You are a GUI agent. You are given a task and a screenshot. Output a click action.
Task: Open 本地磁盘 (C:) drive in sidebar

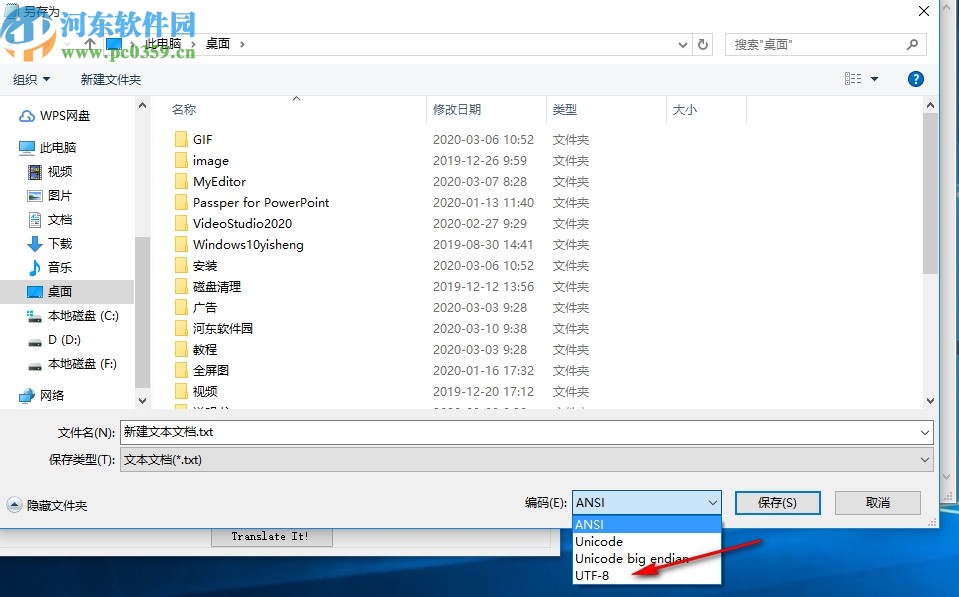coord(74,316)
